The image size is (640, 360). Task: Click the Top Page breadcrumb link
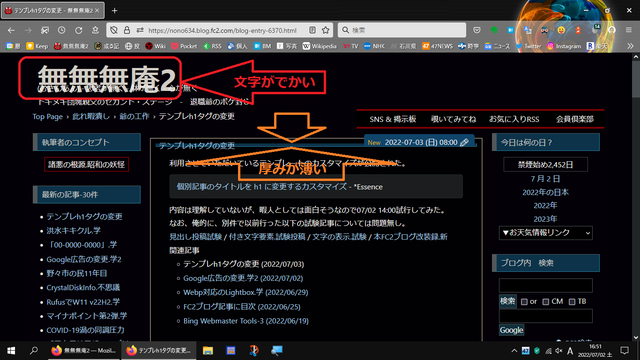pos(48,116)
